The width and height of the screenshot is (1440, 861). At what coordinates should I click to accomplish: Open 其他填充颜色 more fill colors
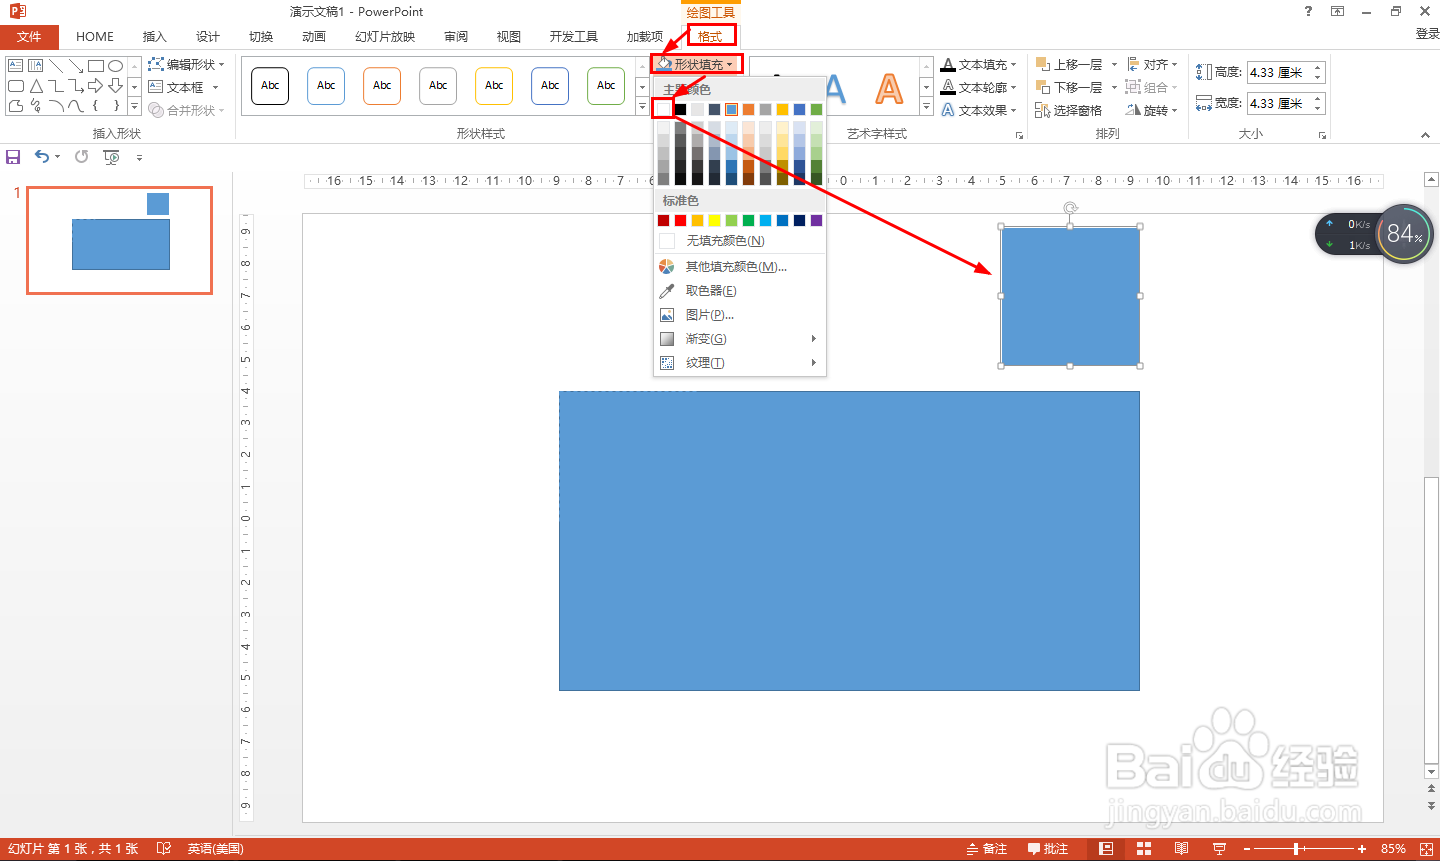740,267
